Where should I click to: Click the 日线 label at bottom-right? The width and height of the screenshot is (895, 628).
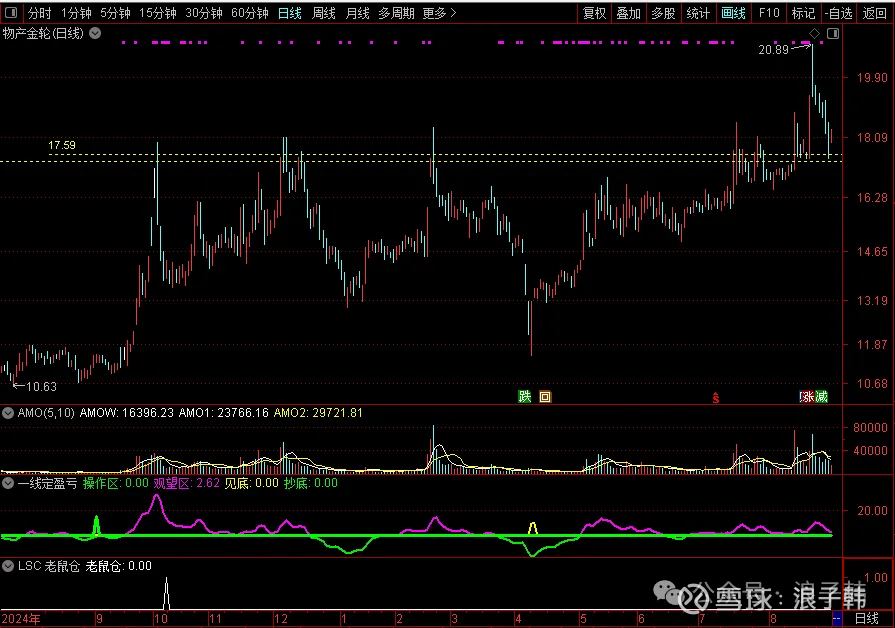[x=866, y=618]
